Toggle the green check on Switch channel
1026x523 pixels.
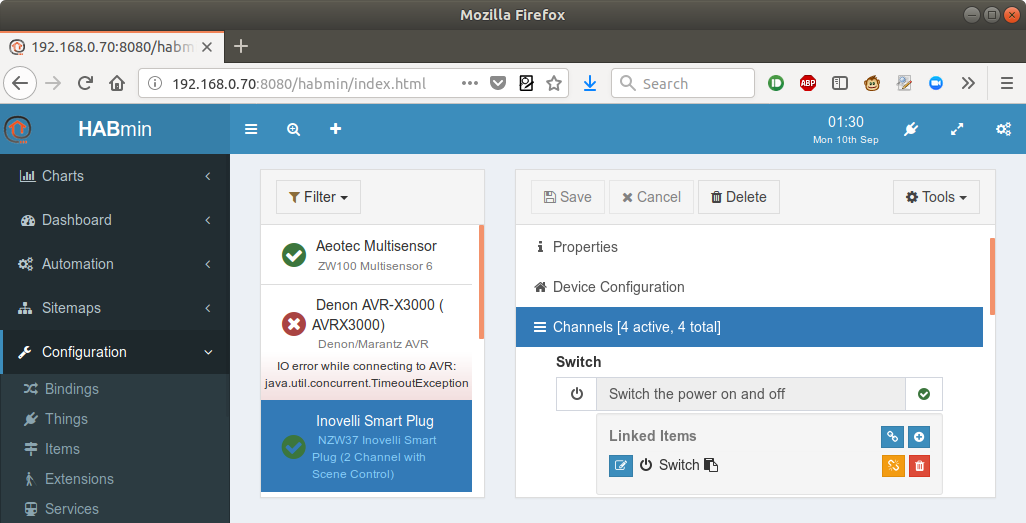924,394
